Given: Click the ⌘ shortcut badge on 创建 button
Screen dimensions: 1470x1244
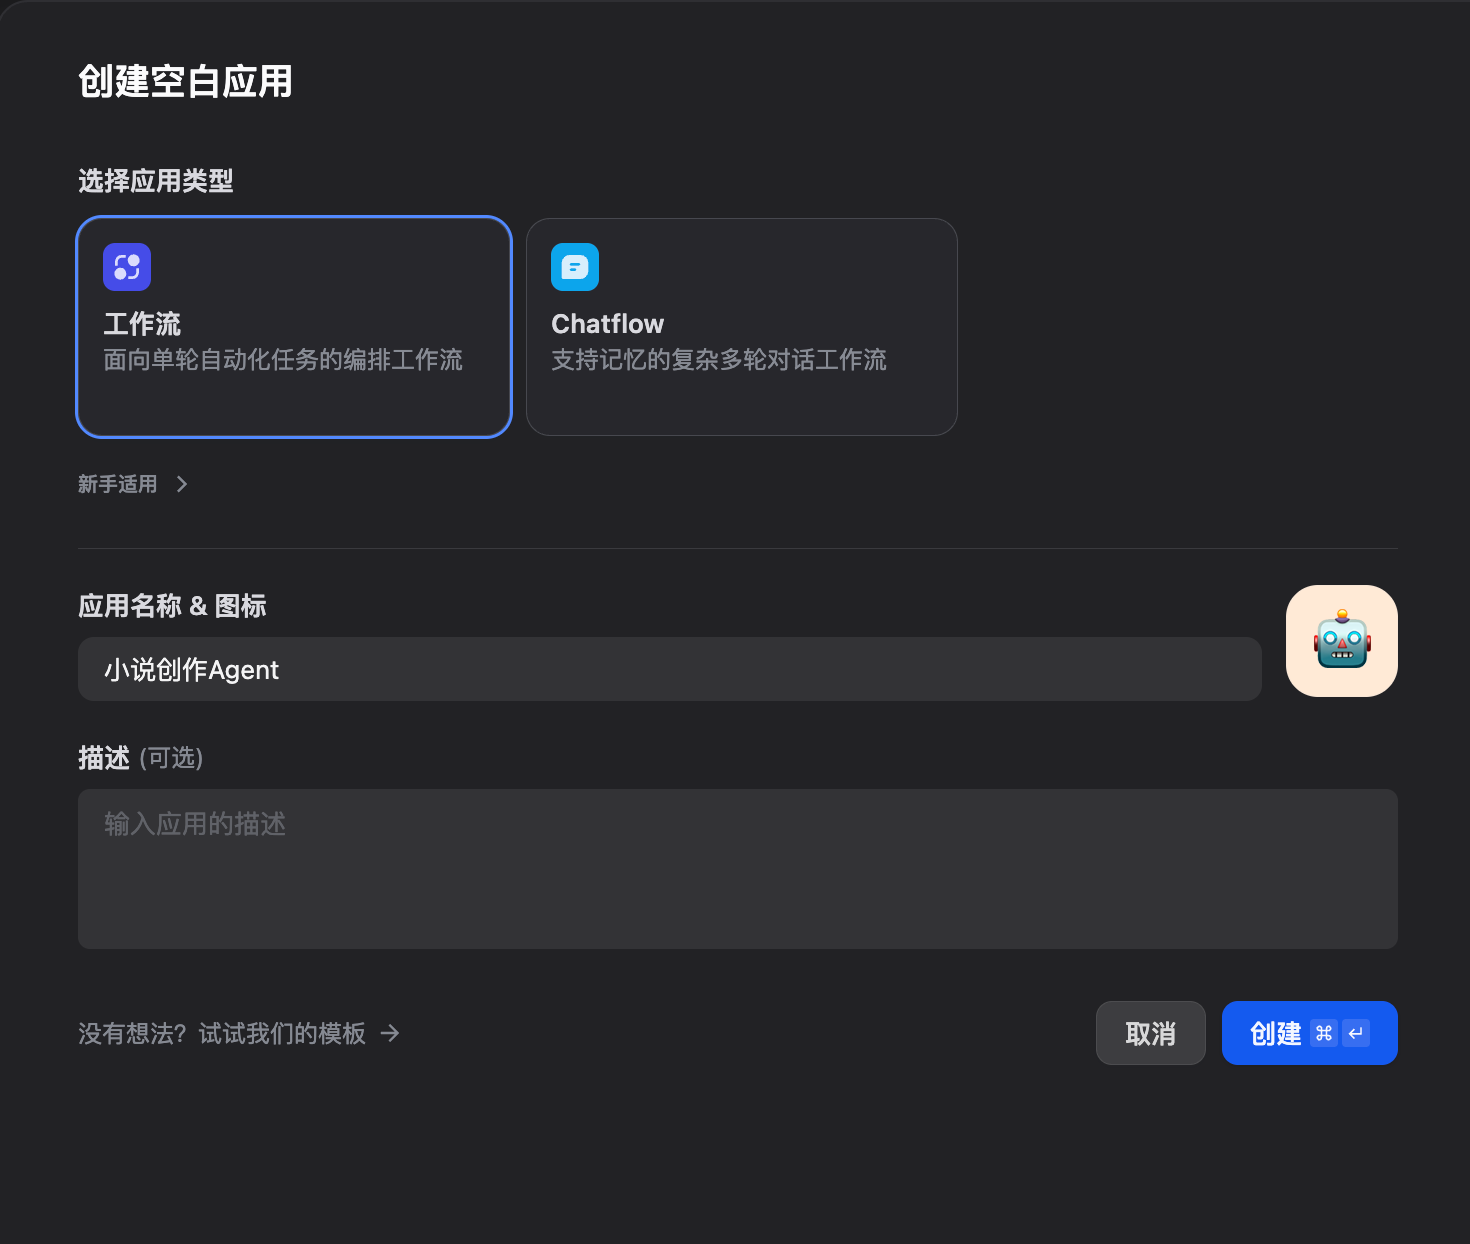Looking at the screenshot, I should (1323, 1033).
